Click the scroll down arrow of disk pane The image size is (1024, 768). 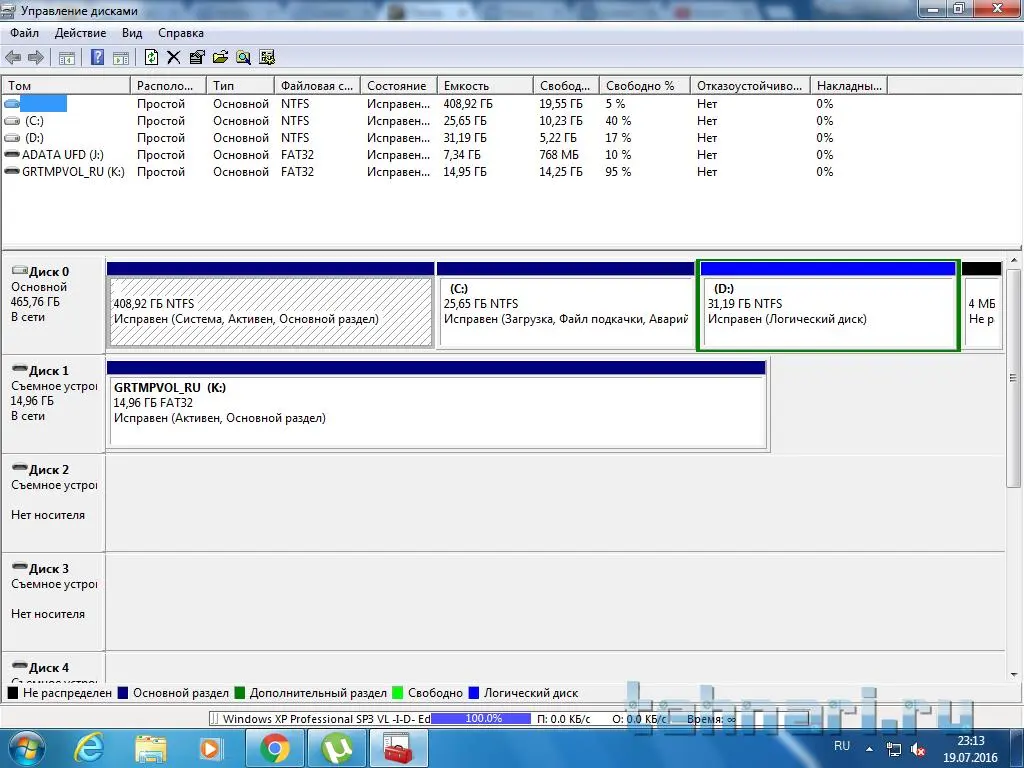pos(1014,675)
